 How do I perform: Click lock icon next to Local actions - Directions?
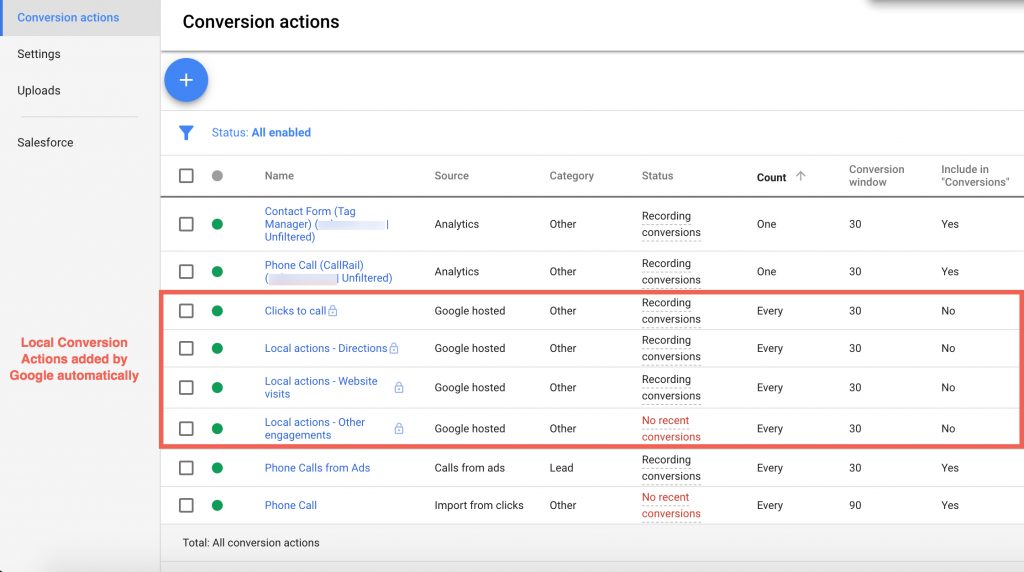click(394, 348)
